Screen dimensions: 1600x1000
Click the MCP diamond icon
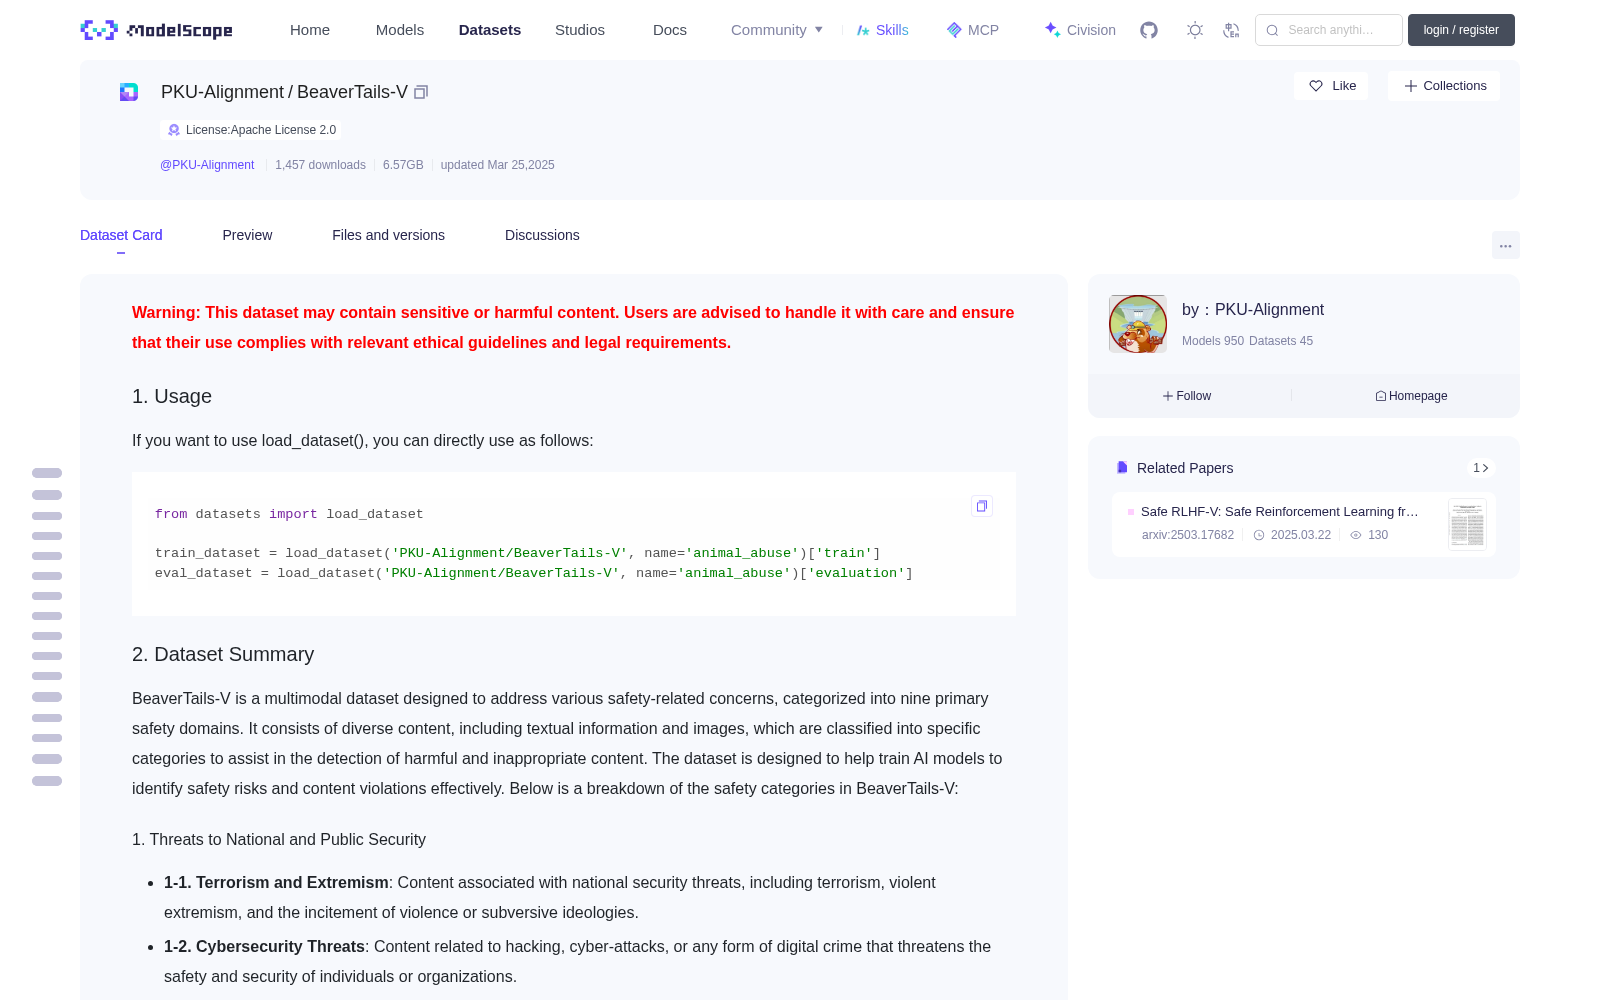coord(954,30)
